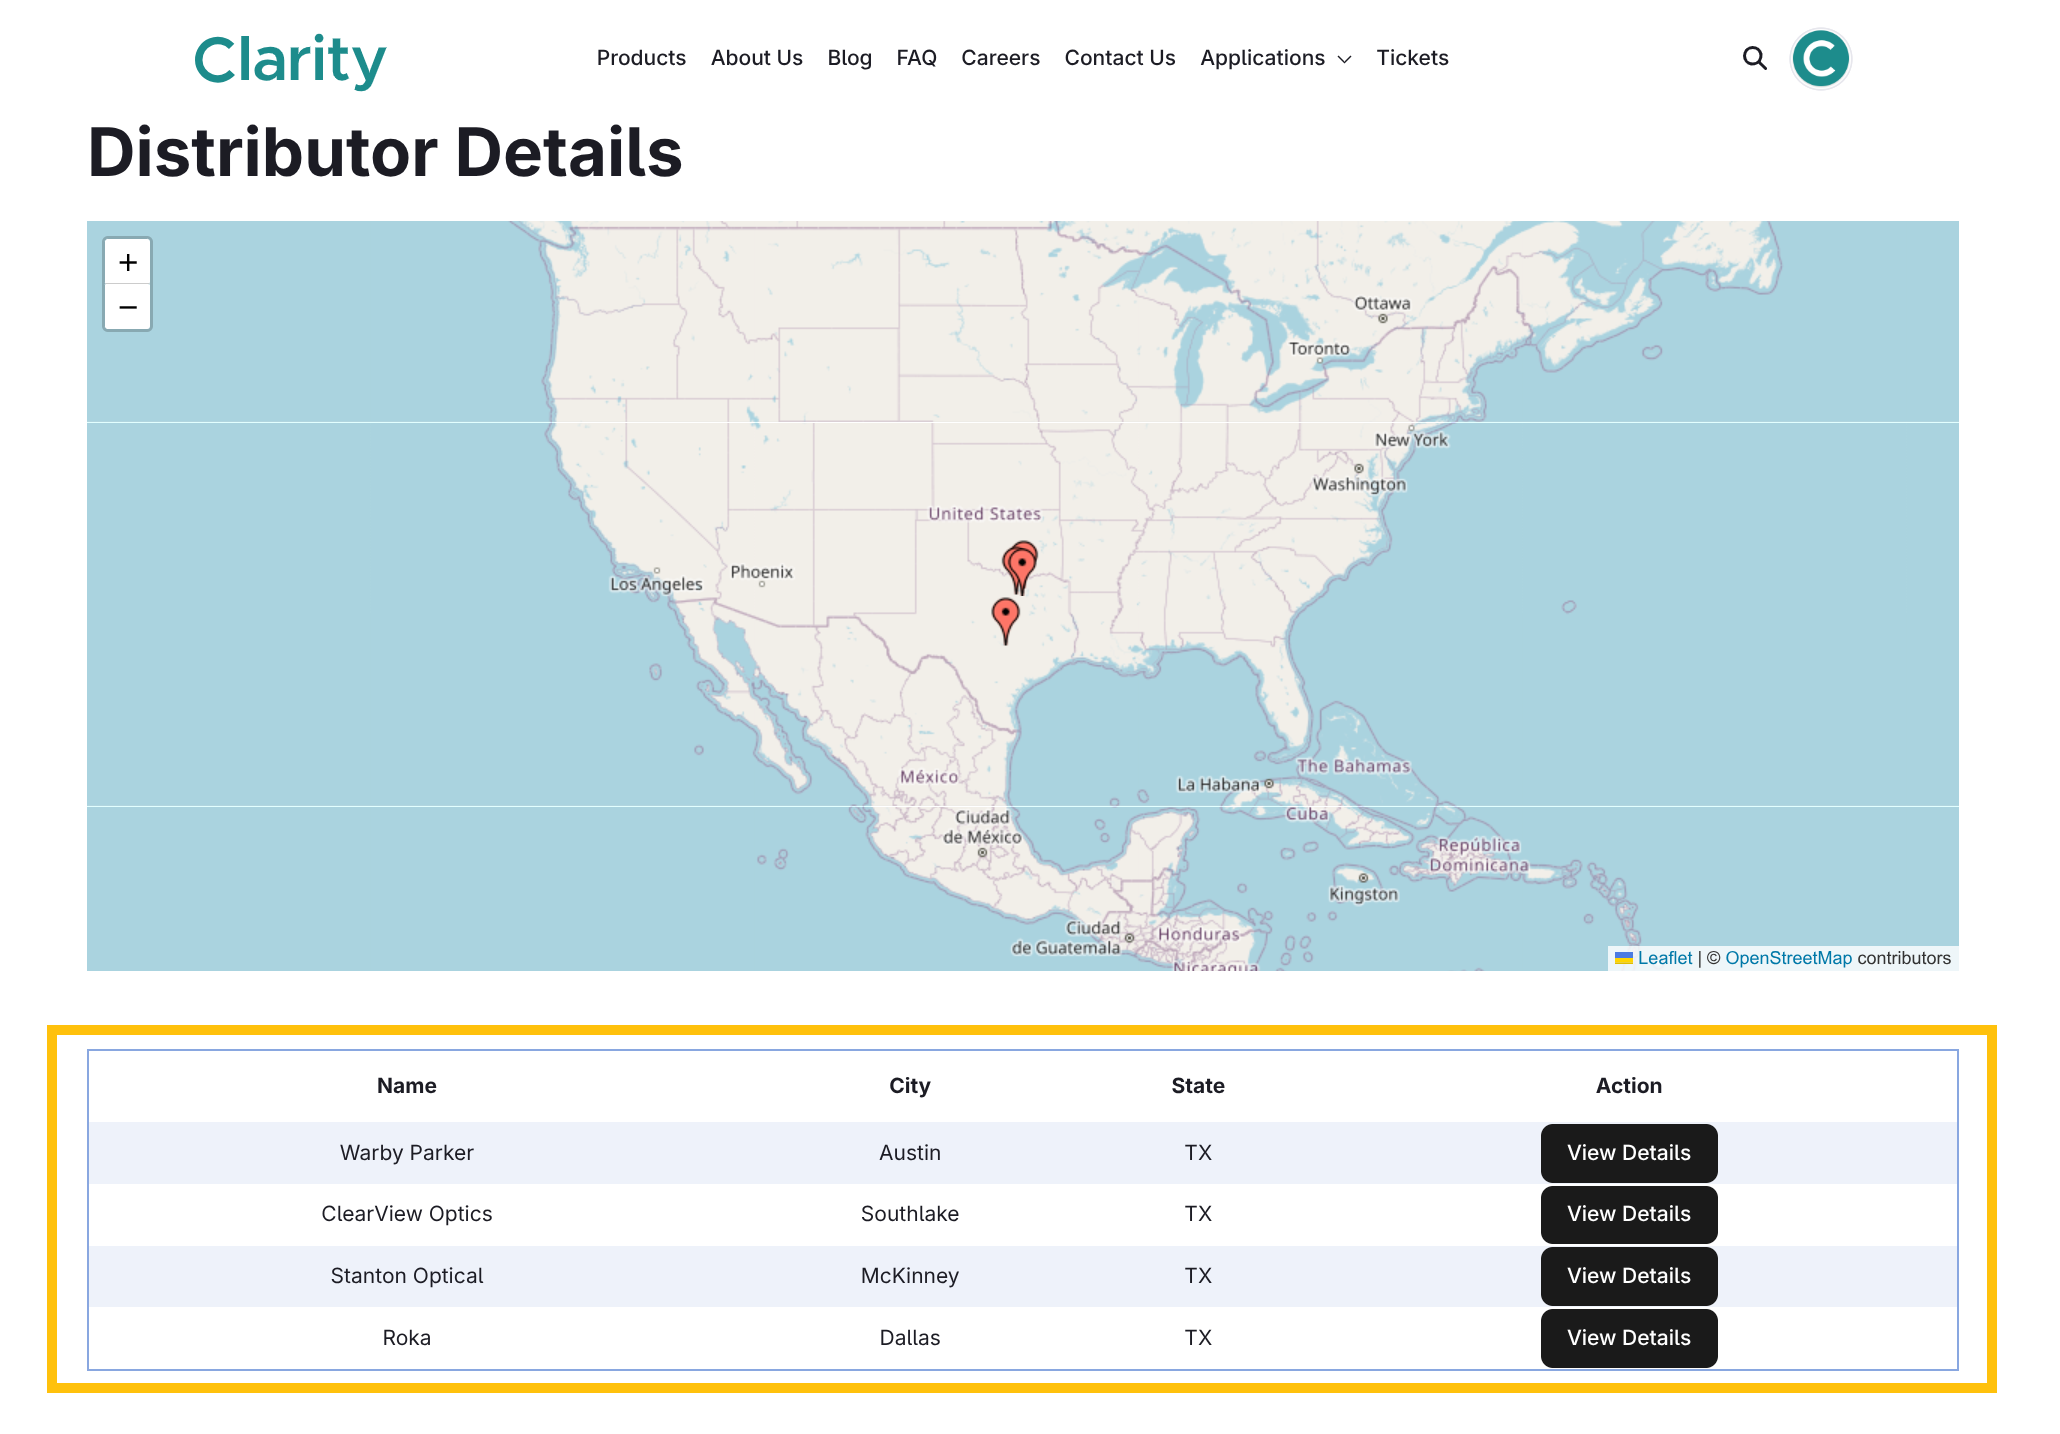Open the OpenStreetMap attribution link
This screenshot has width=2060, height=1434.
pos(1788,958)
